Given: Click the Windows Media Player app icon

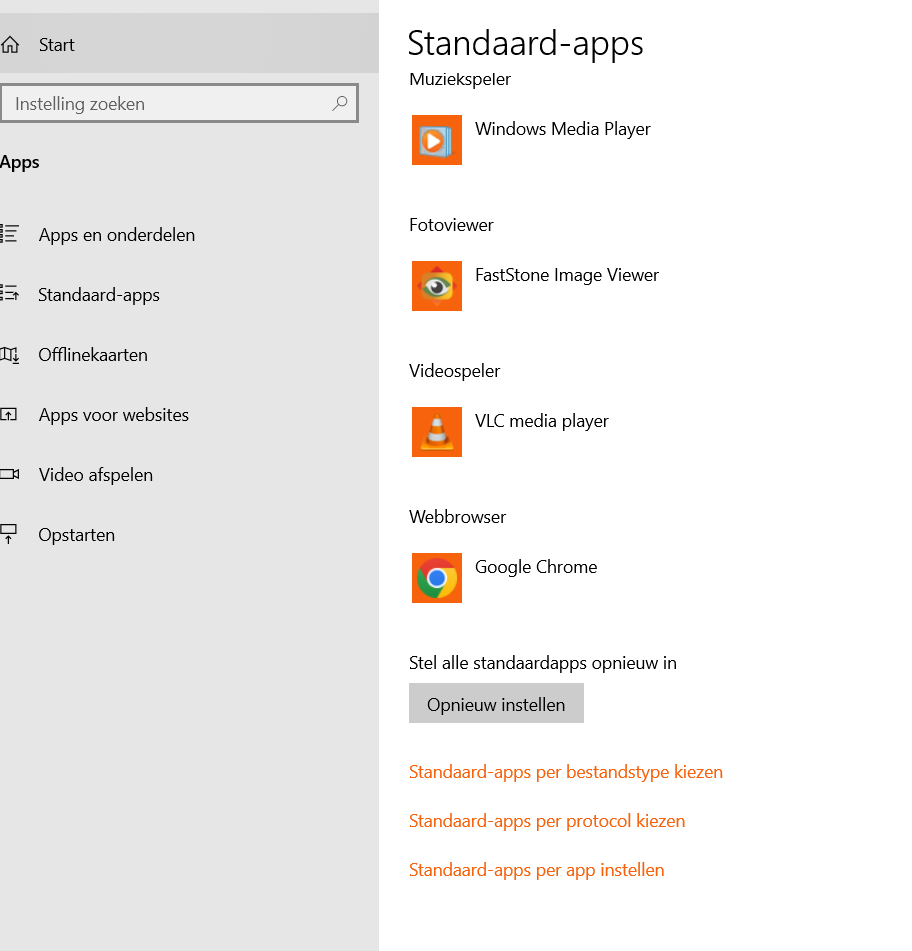Looking at the screenshot, I should tap(436, 140).
